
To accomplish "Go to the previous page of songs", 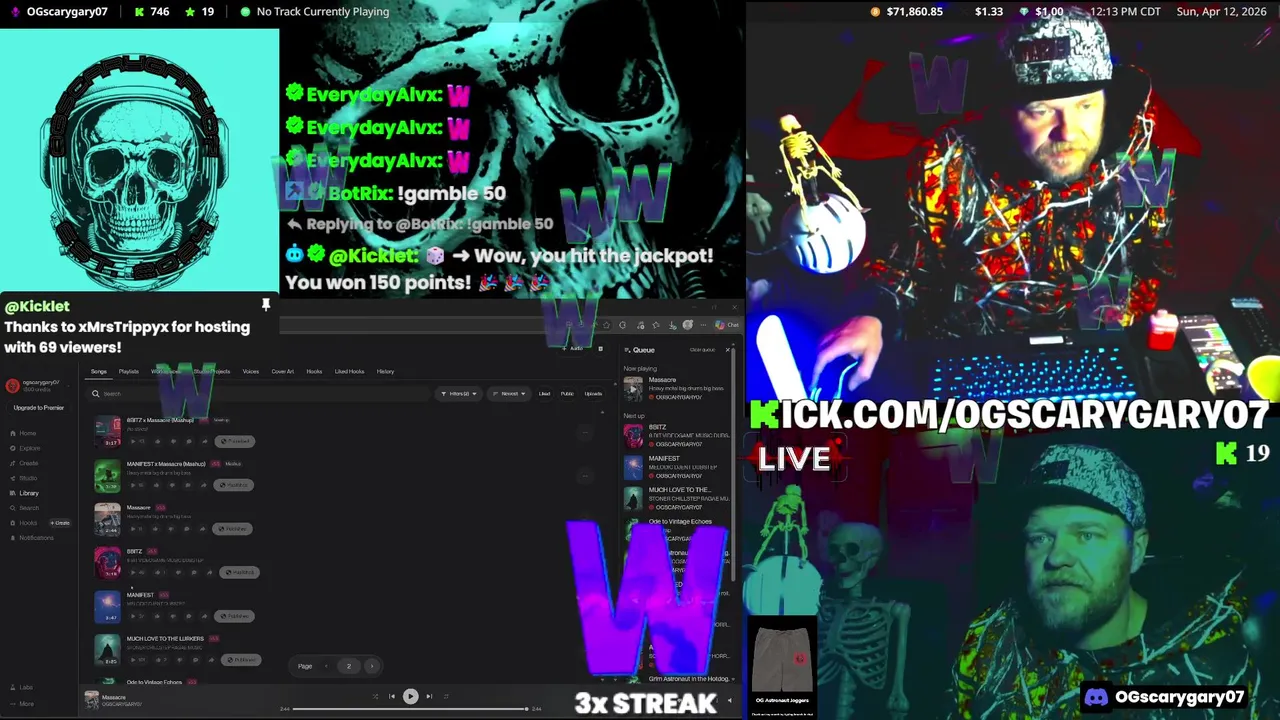I will (x=325, y=666).
